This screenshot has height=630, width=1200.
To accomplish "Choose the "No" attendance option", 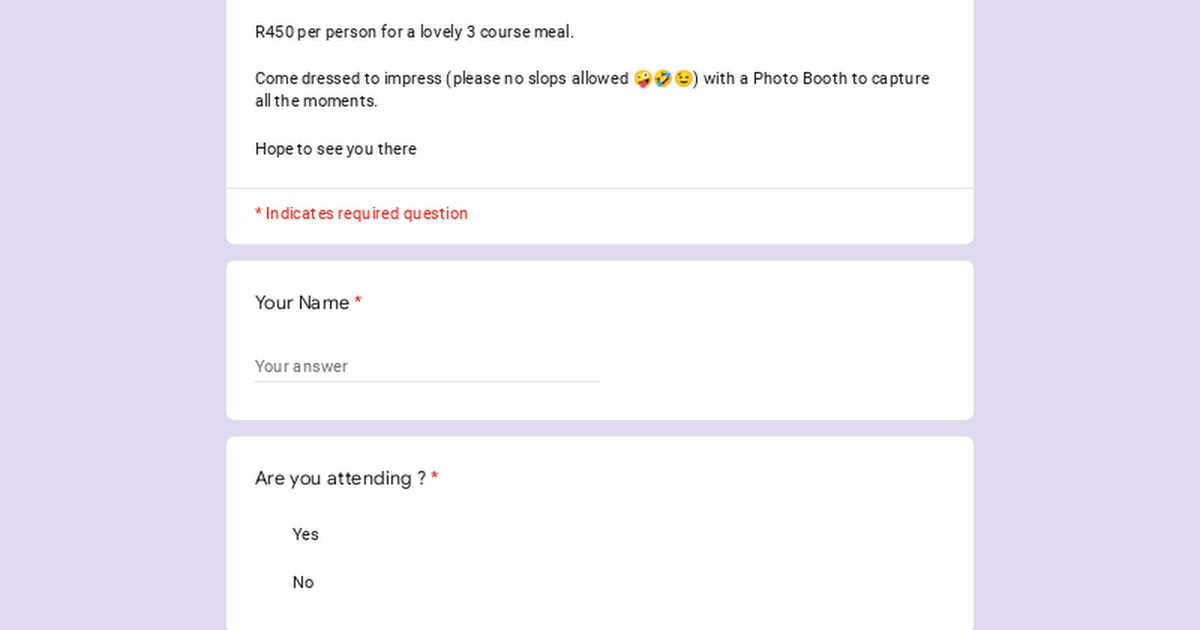I will [x=303, y=582].
